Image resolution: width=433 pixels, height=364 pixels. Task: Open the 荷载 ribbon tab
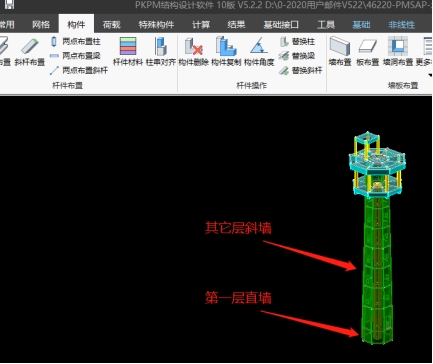[112, 25]
